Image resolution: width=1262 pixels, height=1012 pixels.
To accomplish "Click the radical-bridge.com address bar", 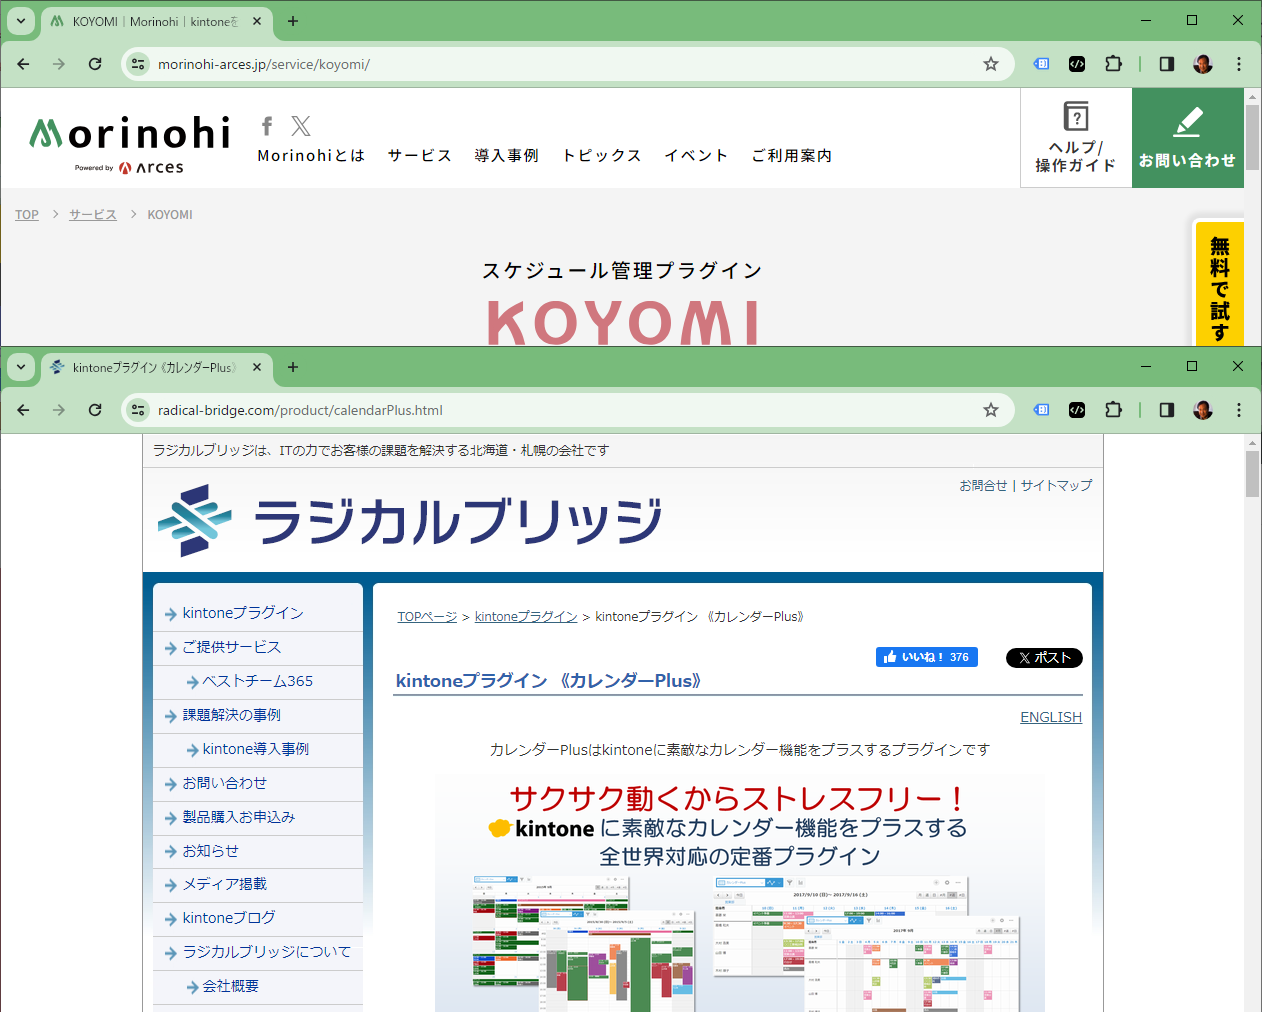I will pos(565,410).
